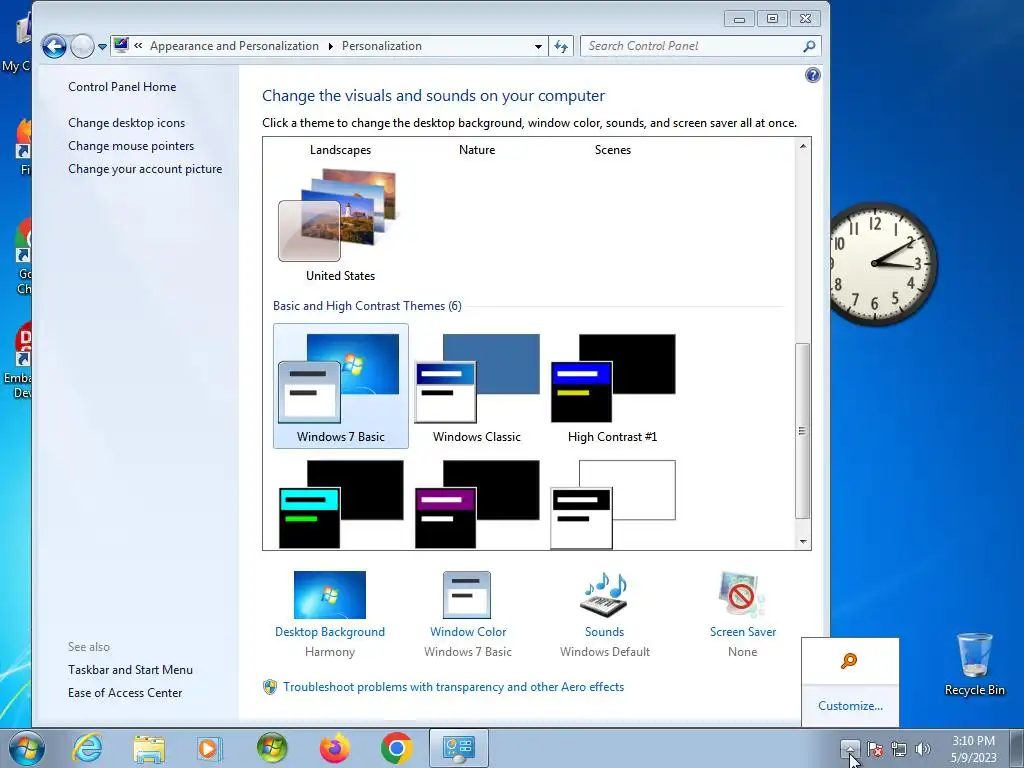The image size is (1024, 768).
Task: Open Change your account picture
Action: point(145,168)
